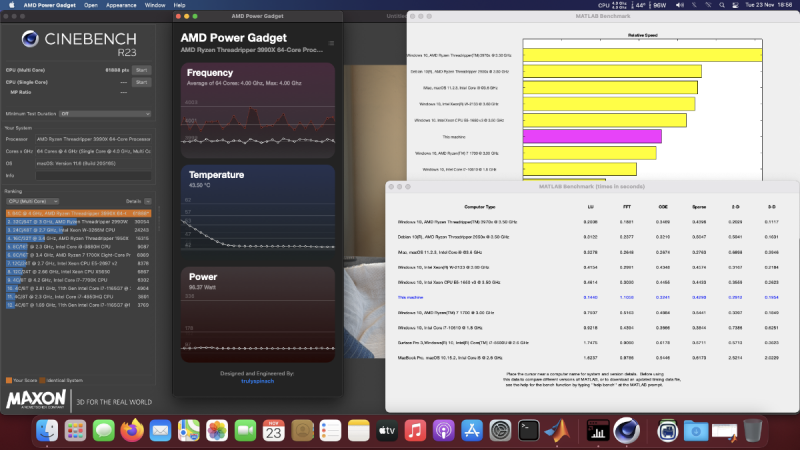This screenshot has height=450, width=800.
Task: Click the top yellow bar in Relative Speed chart
Action: 643,55
